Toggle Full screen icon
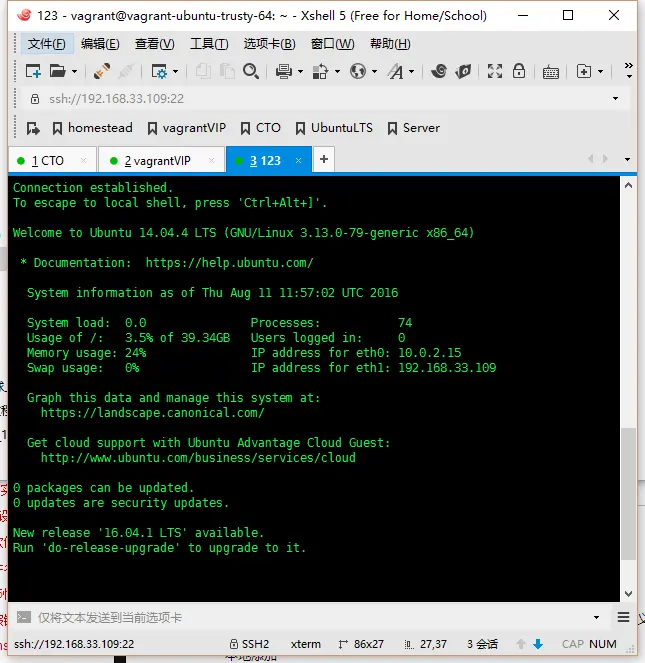This screenshot has width=645, height=663. tap(495, 71)
